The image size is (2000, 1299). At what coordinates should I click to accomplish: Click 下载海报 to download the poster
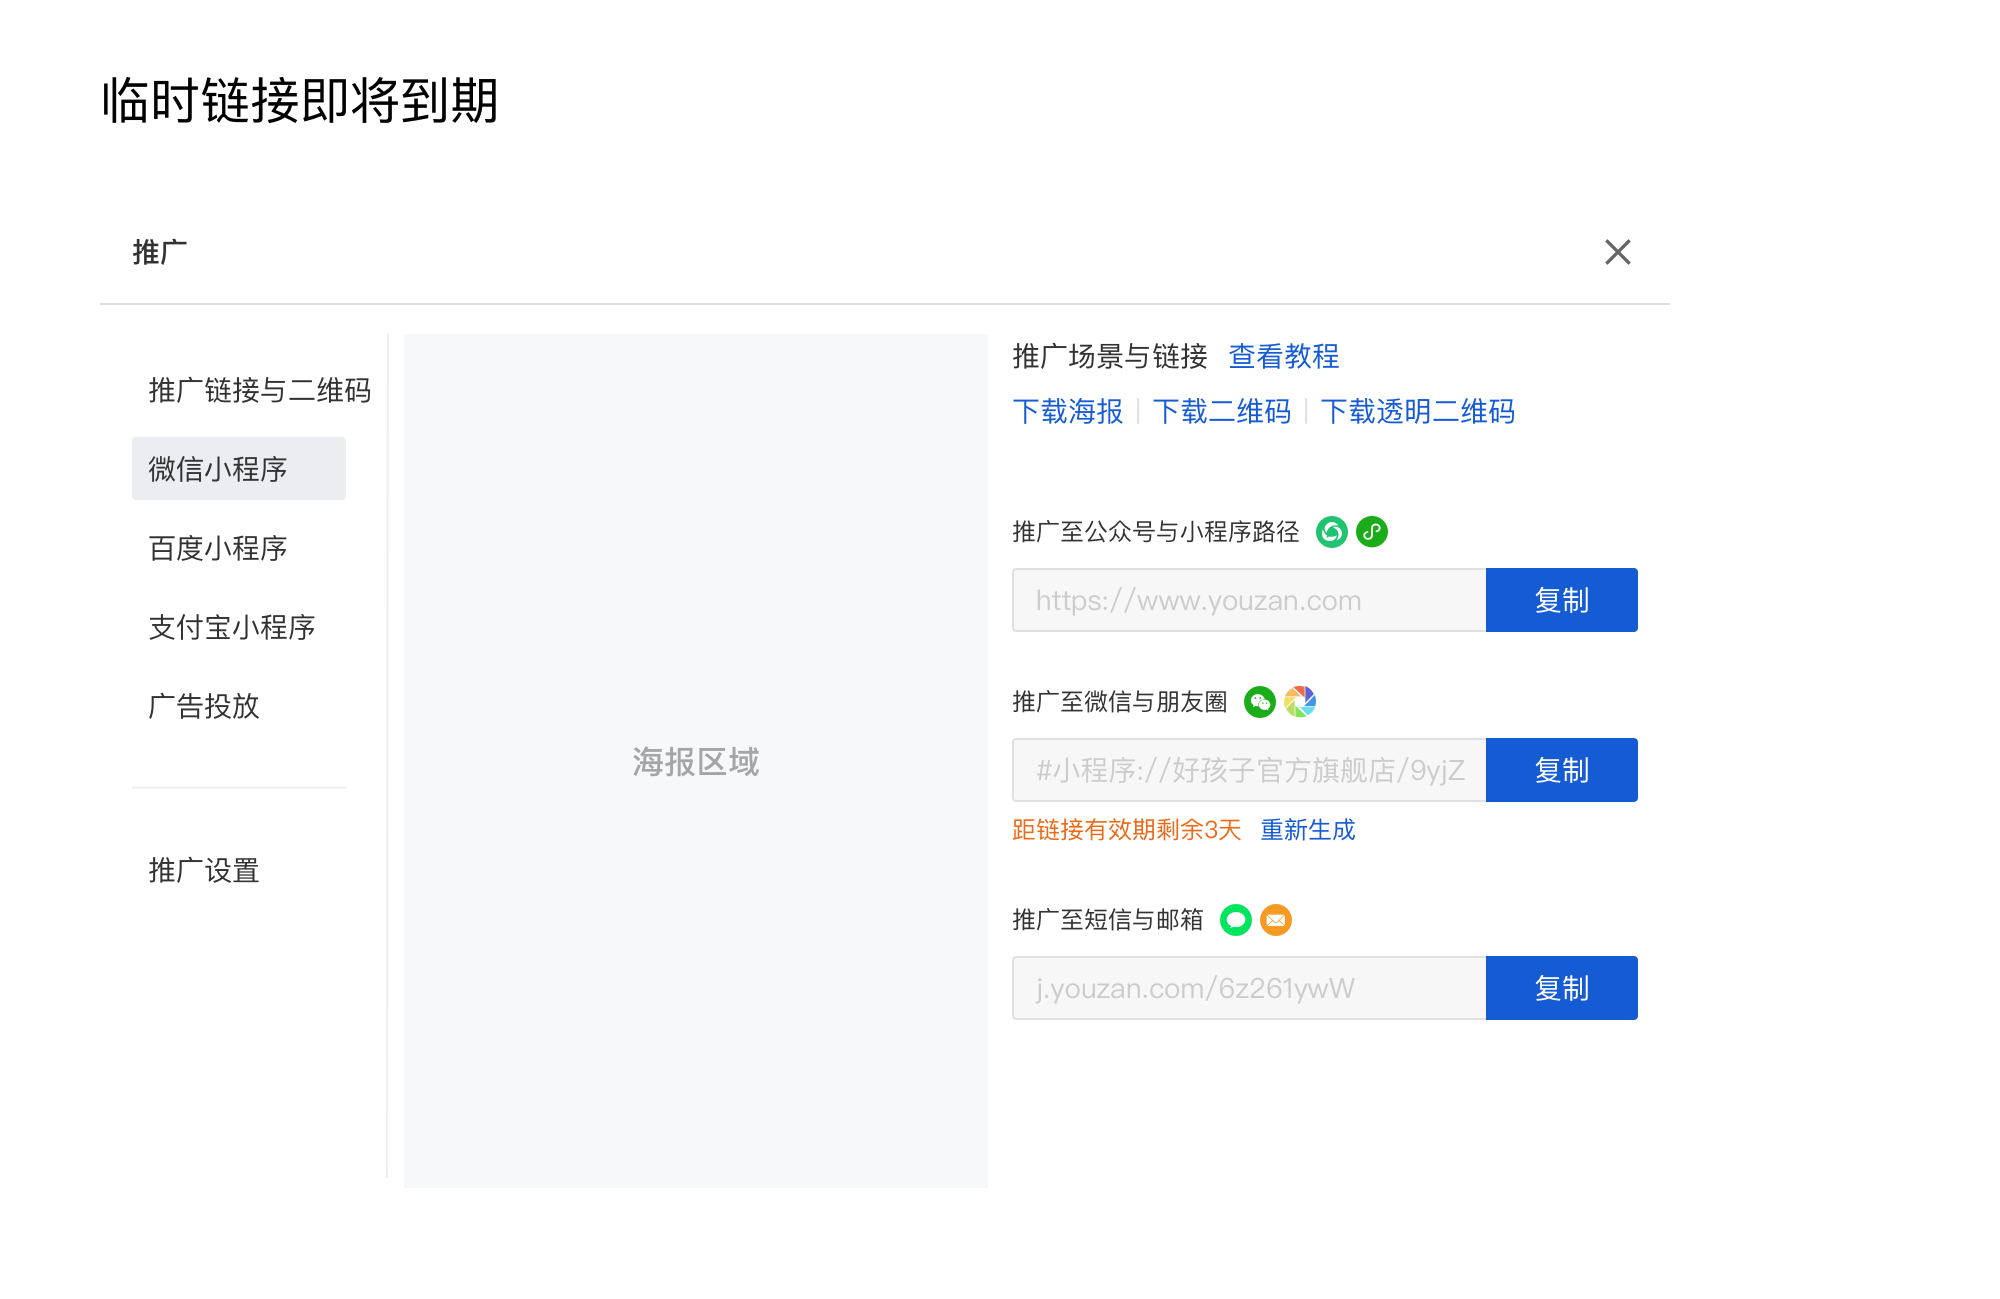click(x=1068, y=411)
